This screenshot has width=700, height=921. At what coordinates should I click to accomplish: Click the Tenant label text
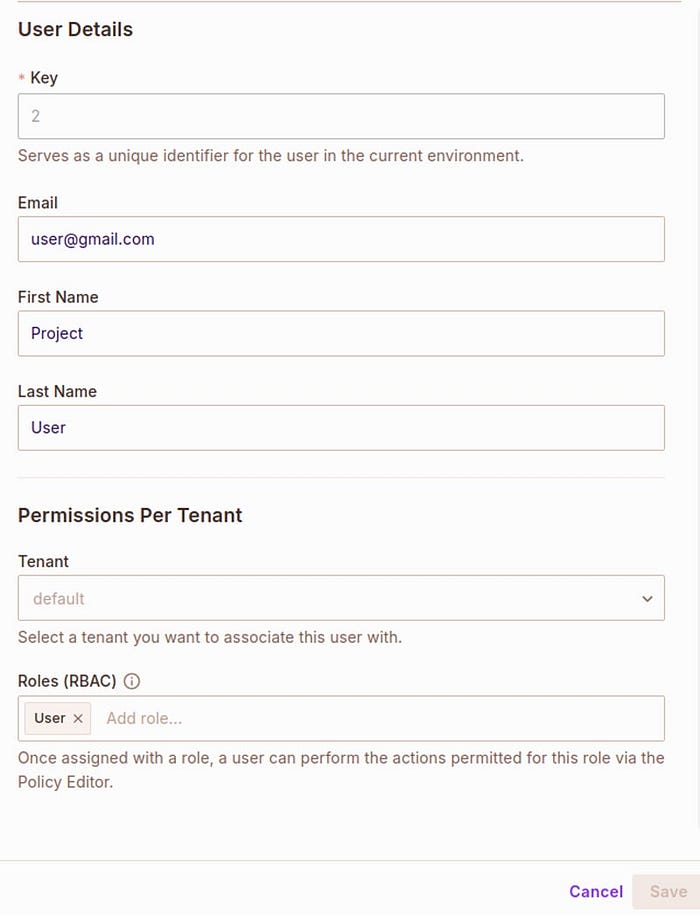point(43,561)
